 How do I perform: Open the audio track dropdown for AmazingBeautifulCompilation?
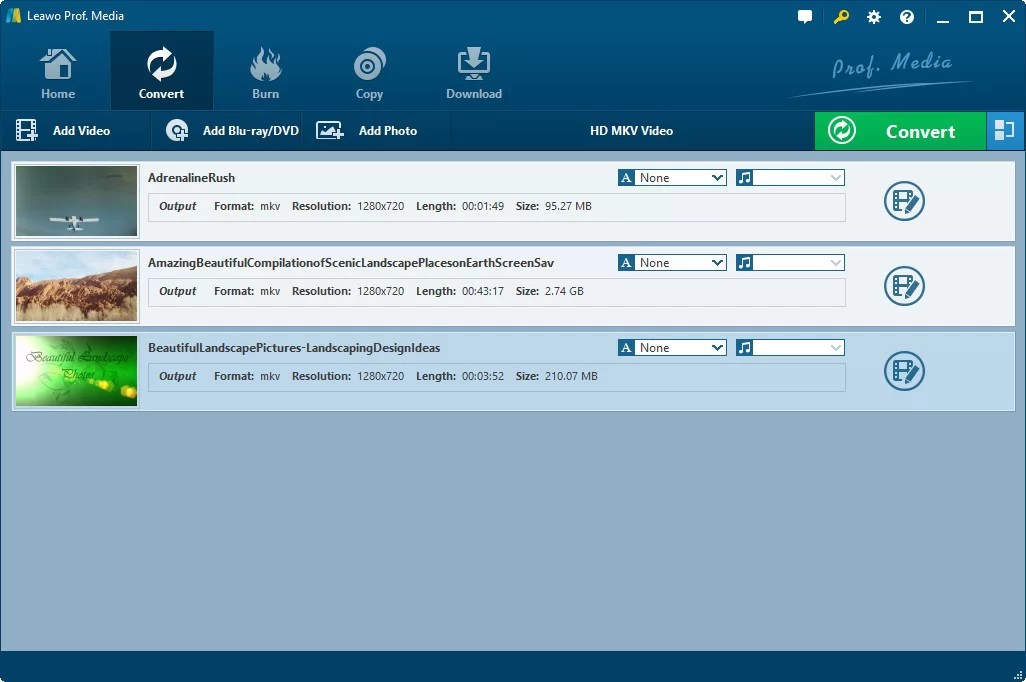pyautogui.click(x=790, y=262)
